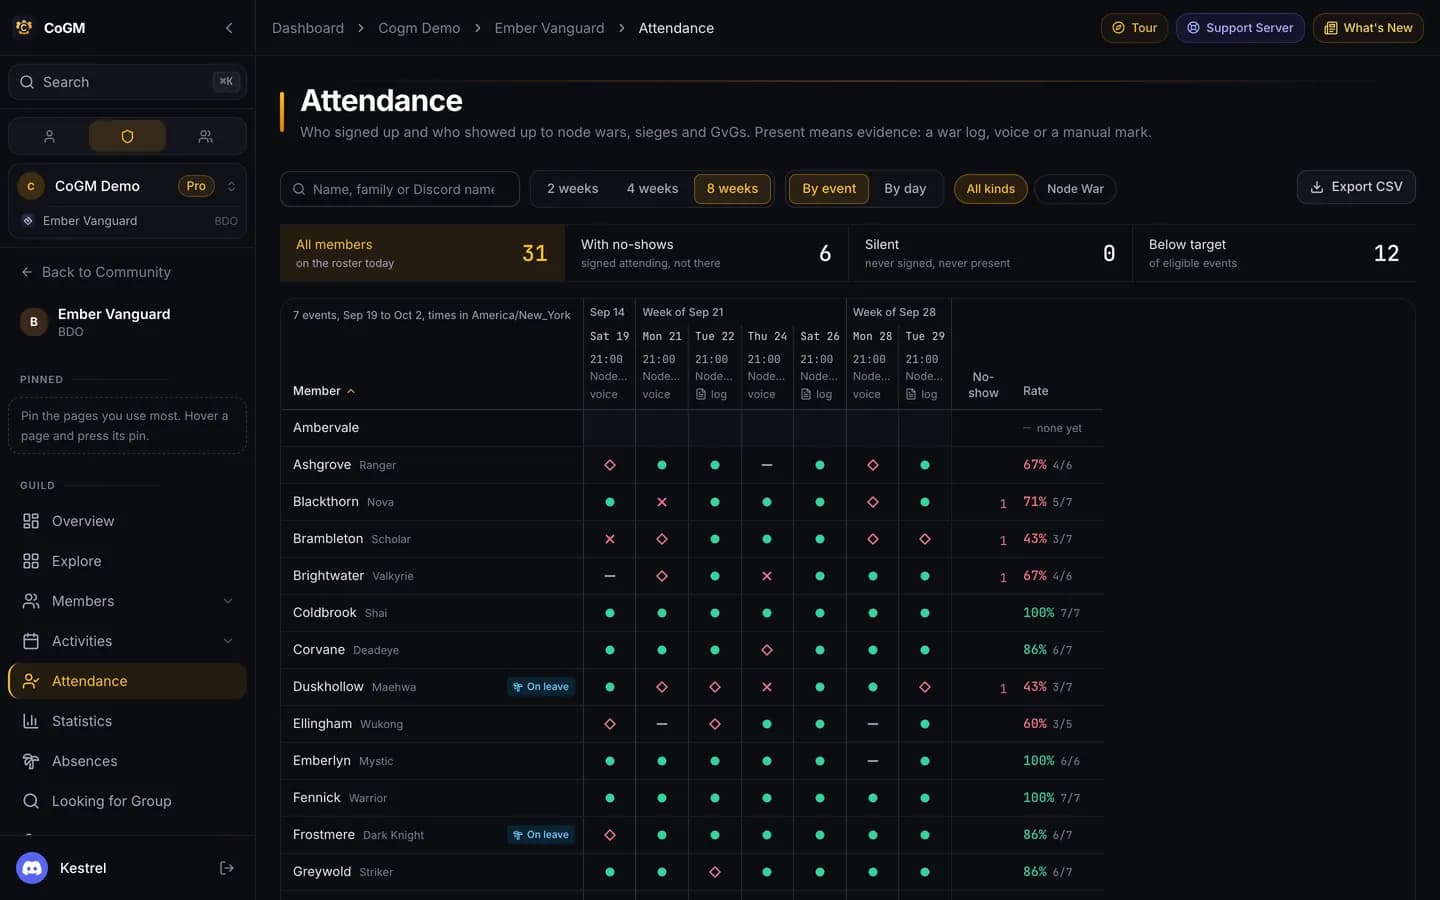
Task: Click the Discord avatar icon for Kestrel
Action: pos(32,868)
